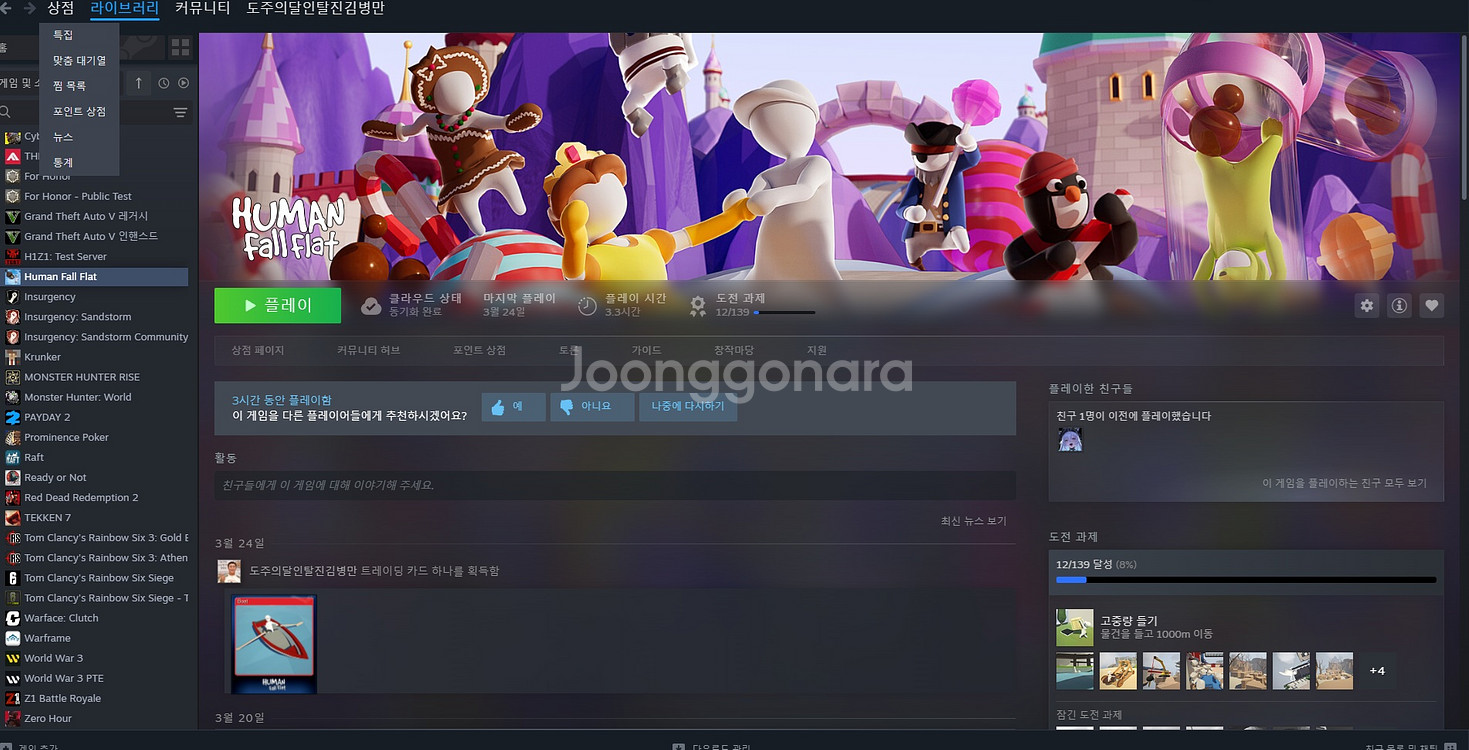Sort the game list with the up arrow
The image size is (1469, 750).
(x=138, y=83)
